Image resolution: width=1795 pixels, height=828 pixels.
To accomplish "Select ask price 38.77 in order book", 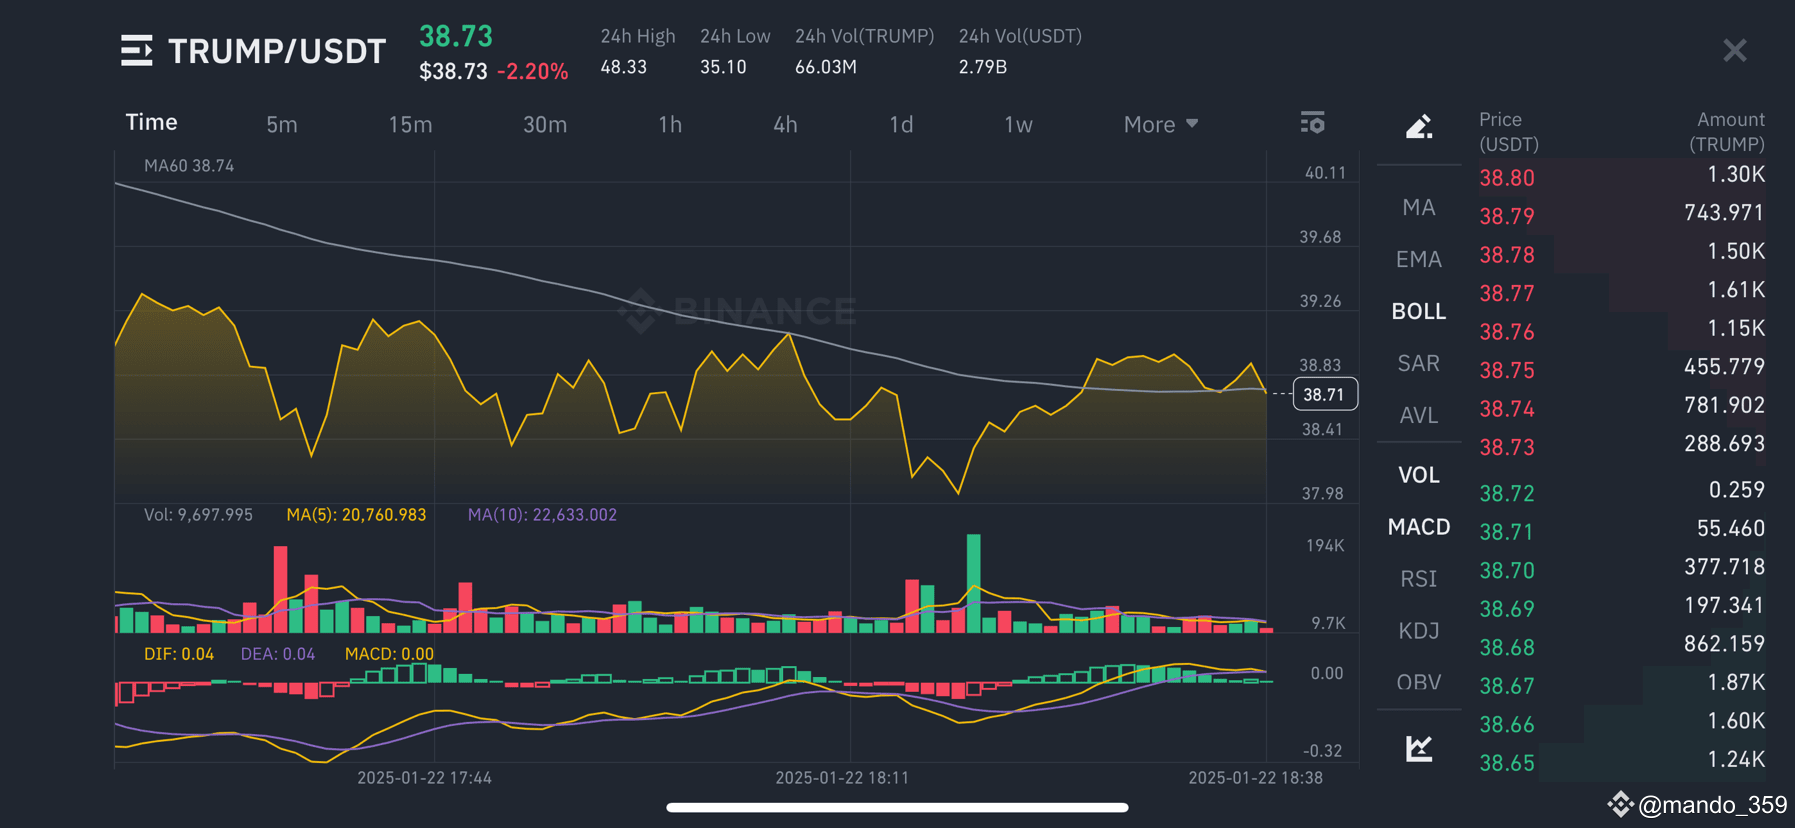I will point(1507,293).
